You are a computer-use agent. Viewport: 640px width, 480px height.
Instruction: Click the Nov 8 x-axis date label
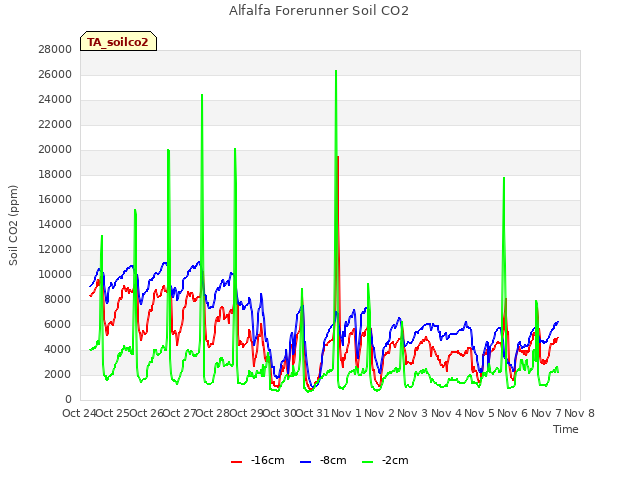point(580,413)
